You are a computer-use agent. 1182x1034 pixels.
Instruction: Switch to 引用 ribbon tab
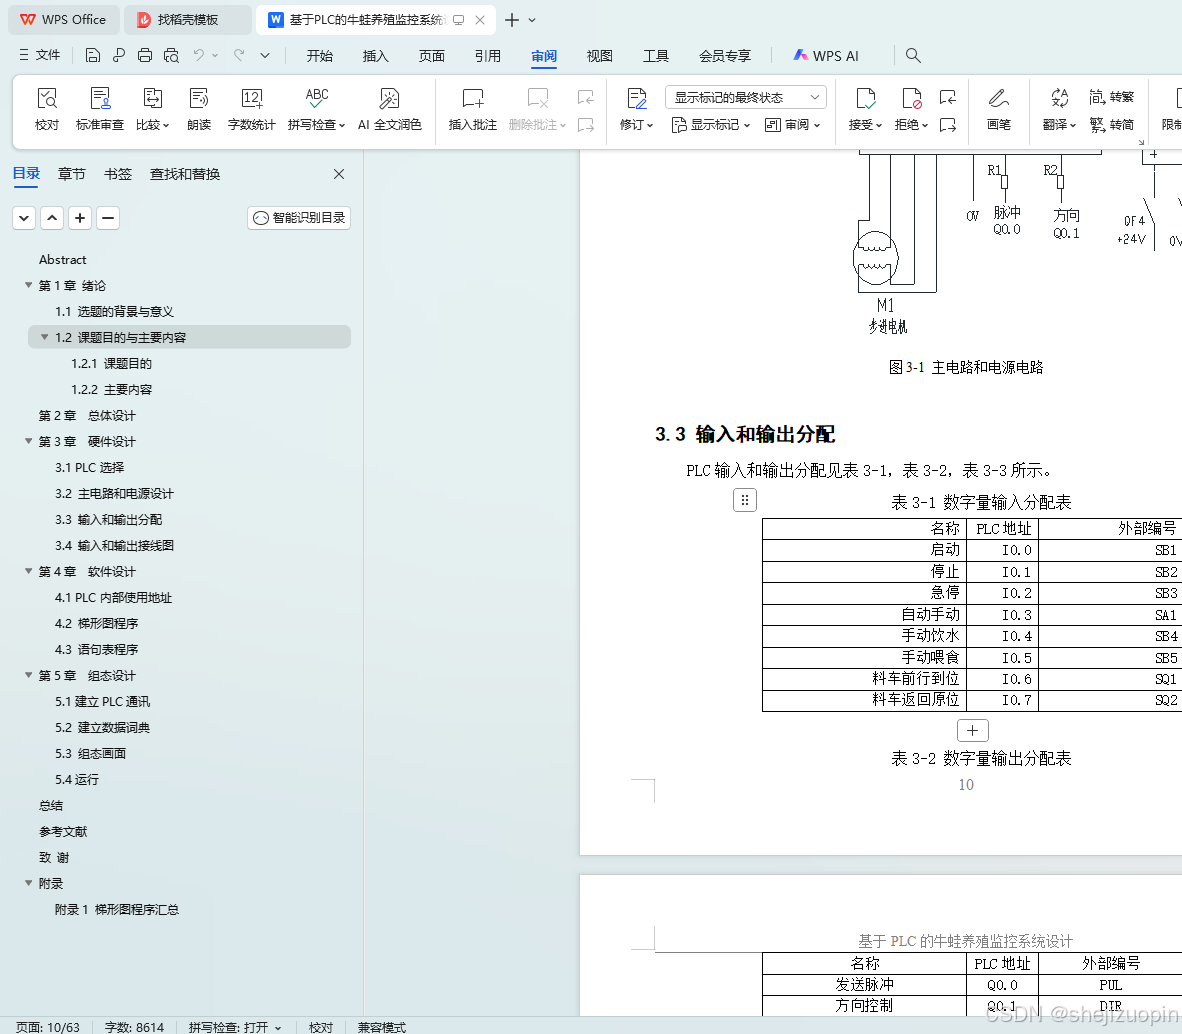click(488, 56)
